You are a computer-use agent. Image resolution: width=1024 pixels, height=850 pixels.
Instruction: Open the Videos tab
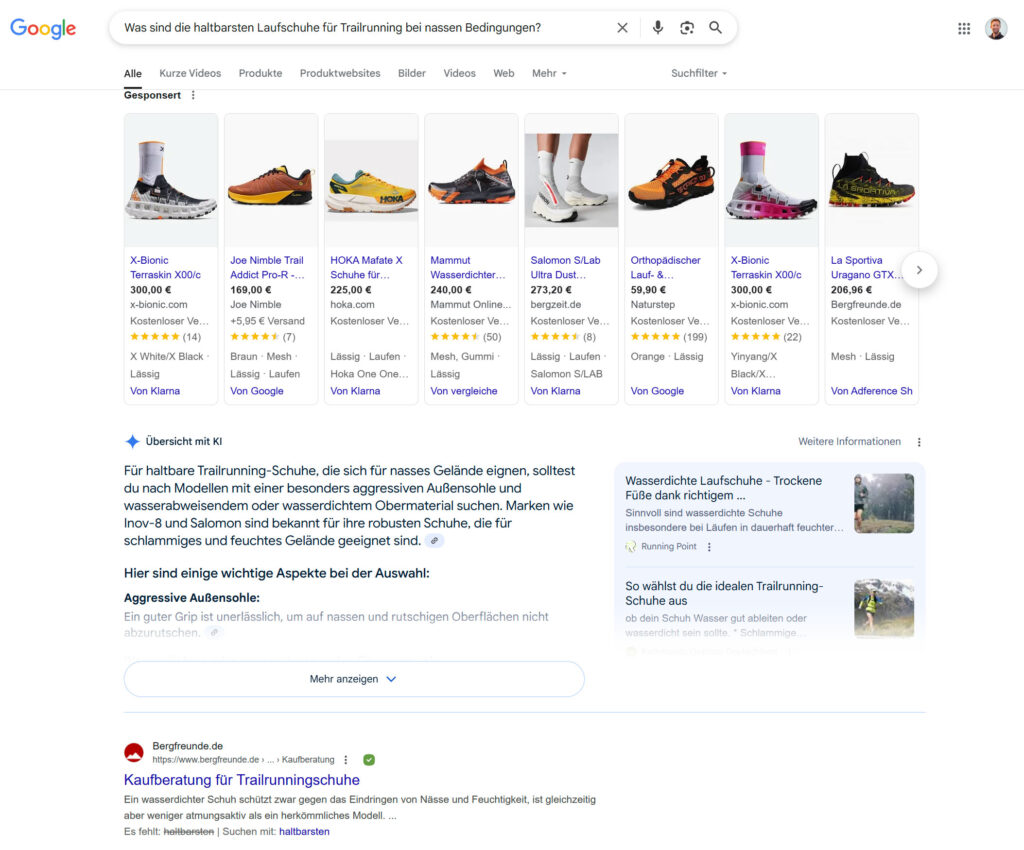[x=460, y=73]
